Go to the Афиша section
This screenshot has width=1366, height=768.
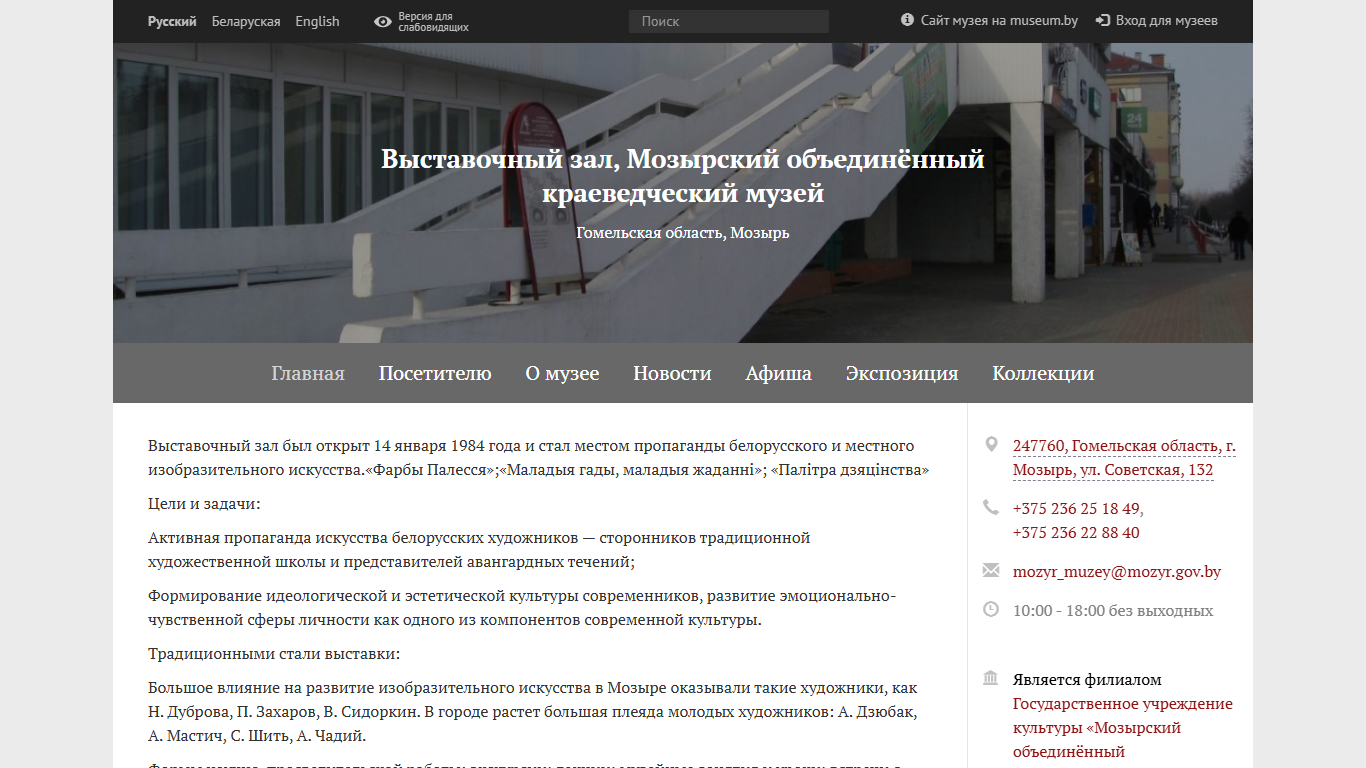[x=779, y=373]
